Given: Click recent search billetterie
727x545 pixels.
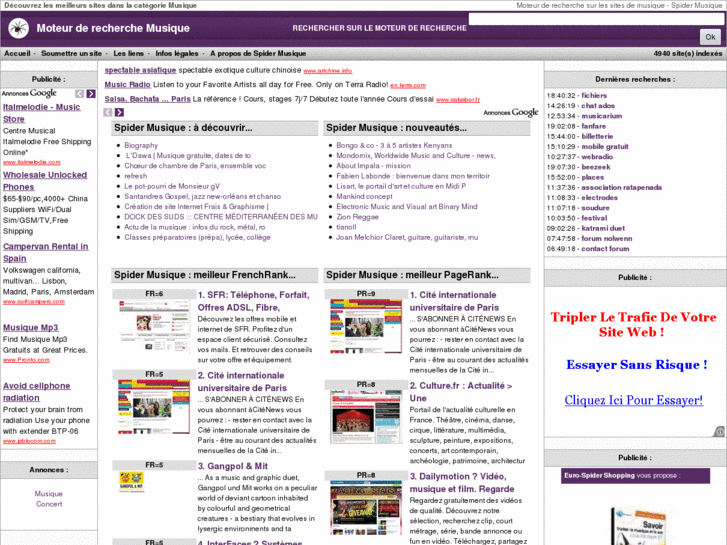Looking at the screenshot, I should pyautogui.click(x=597, y=136).
